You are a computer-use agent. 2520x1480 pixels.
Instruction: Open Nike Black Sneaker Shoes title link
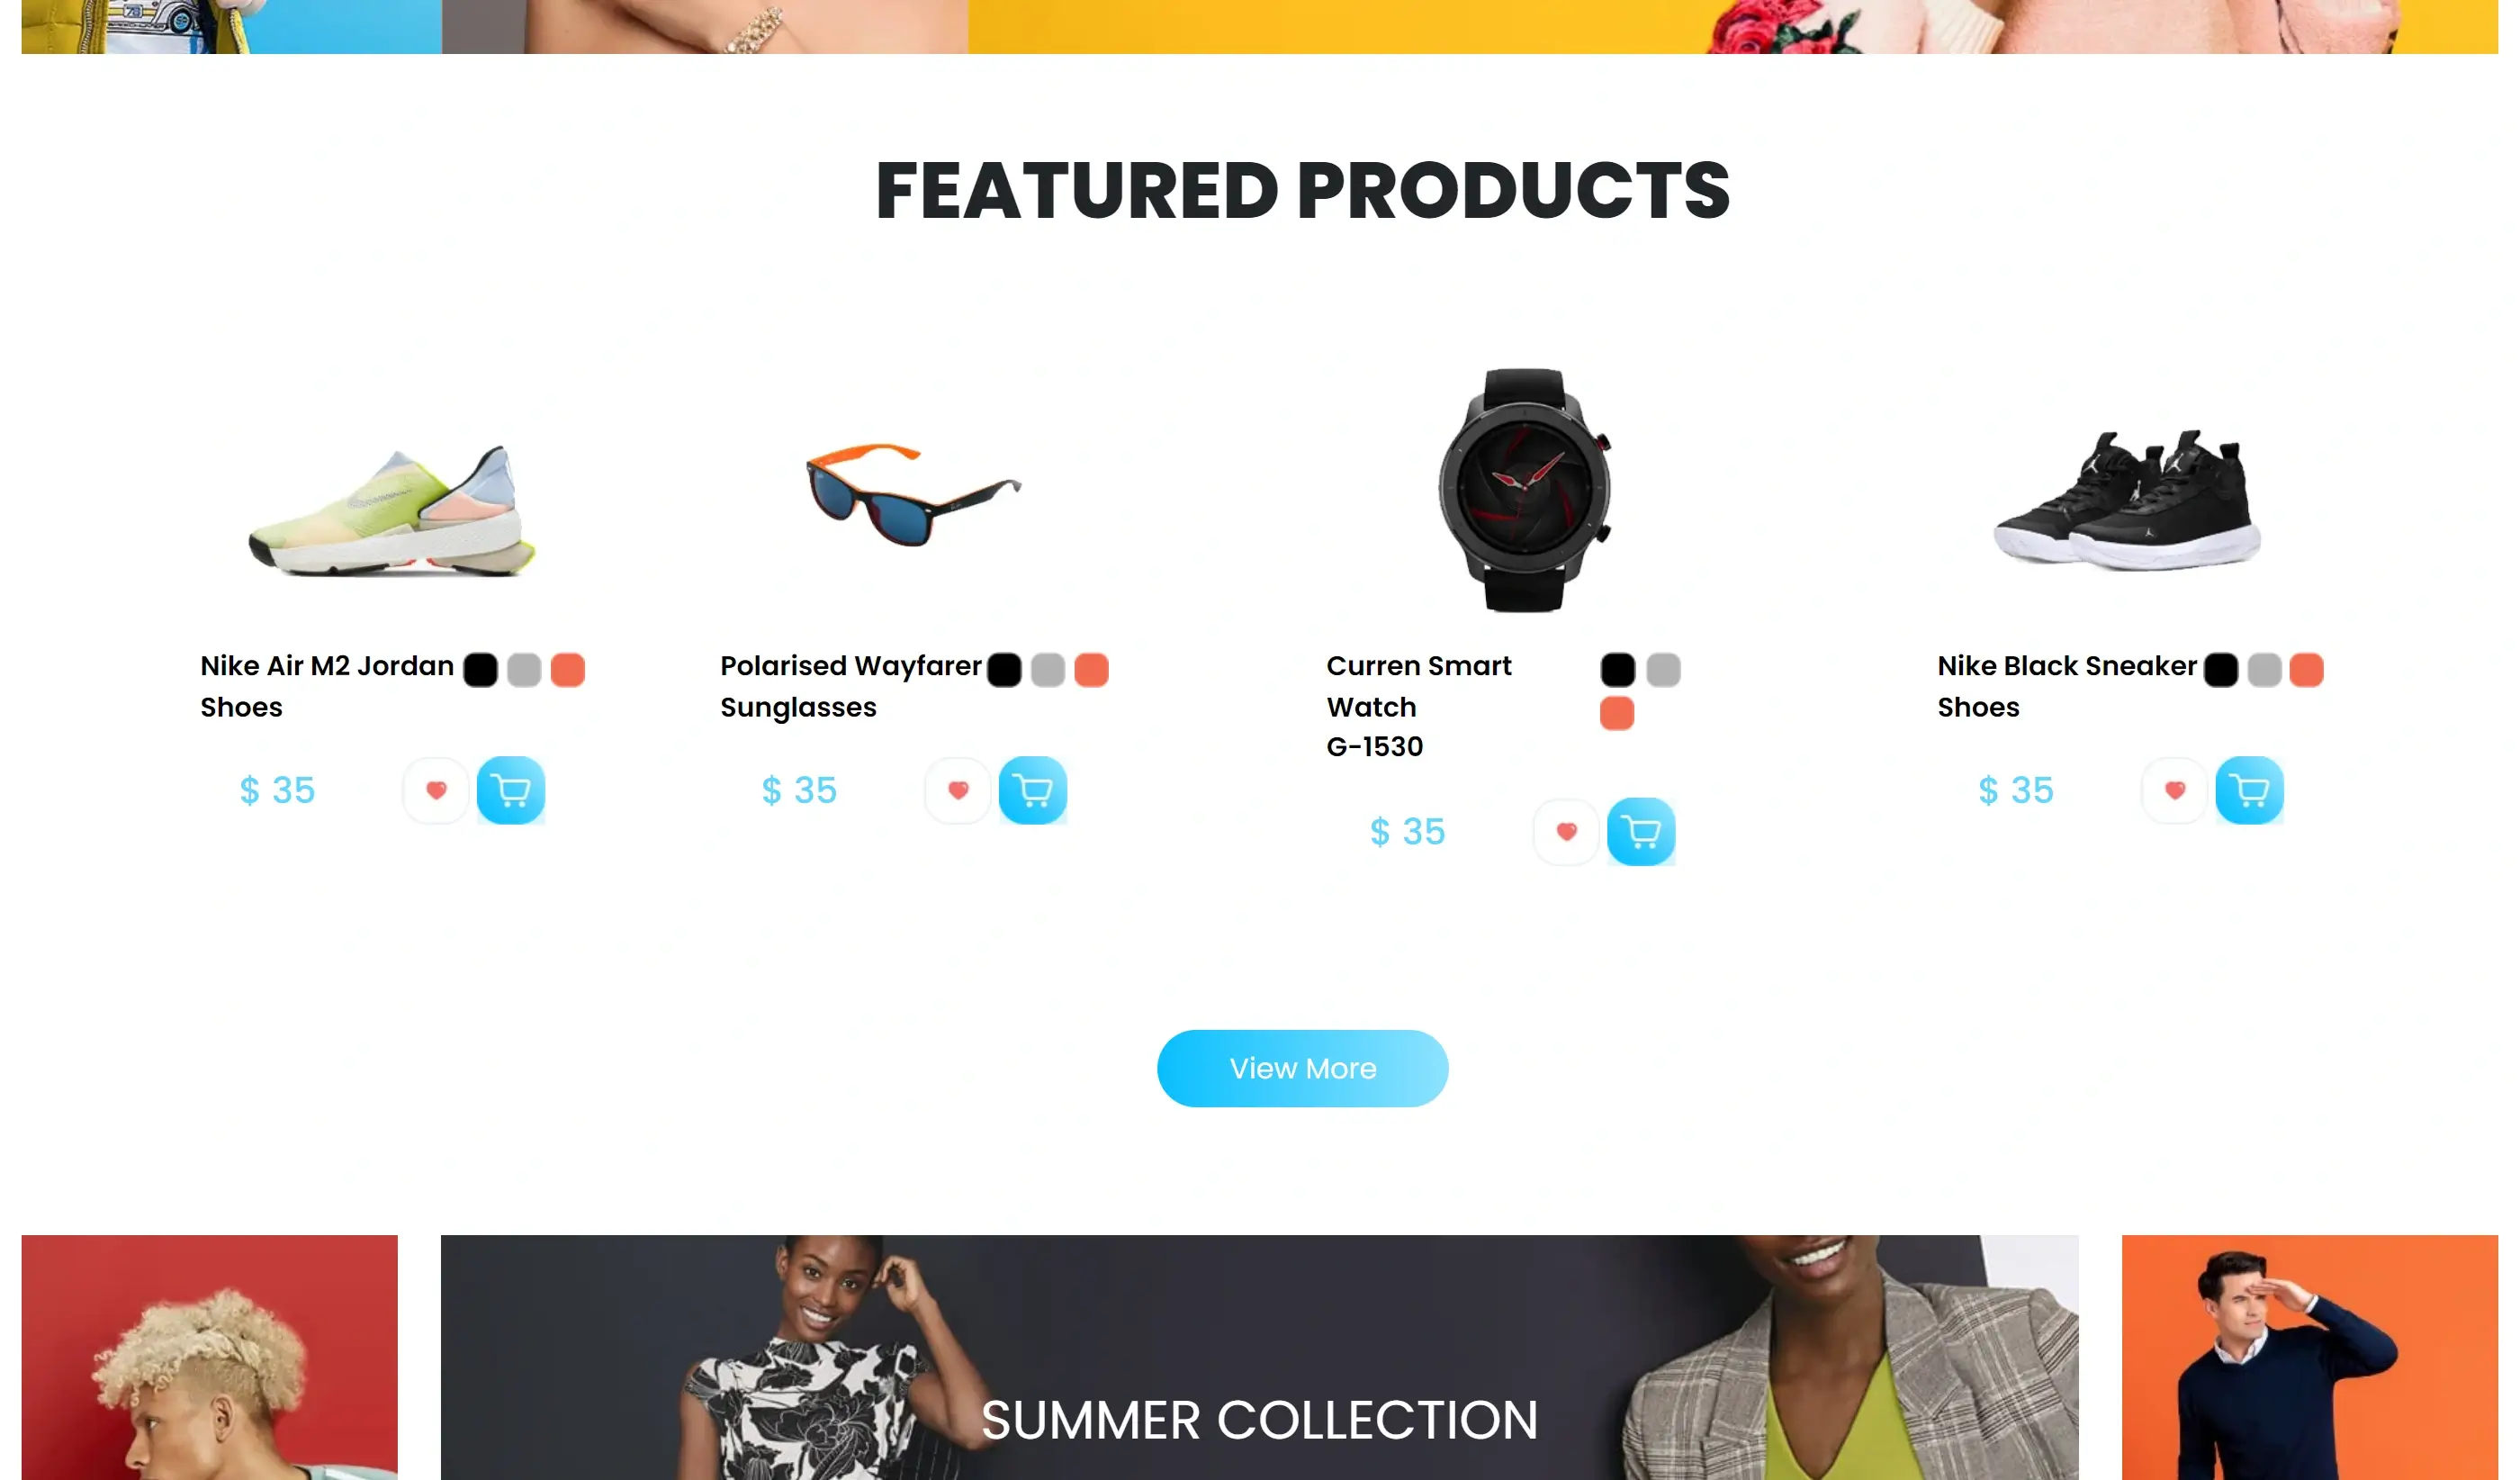[x=2067, y=686]
